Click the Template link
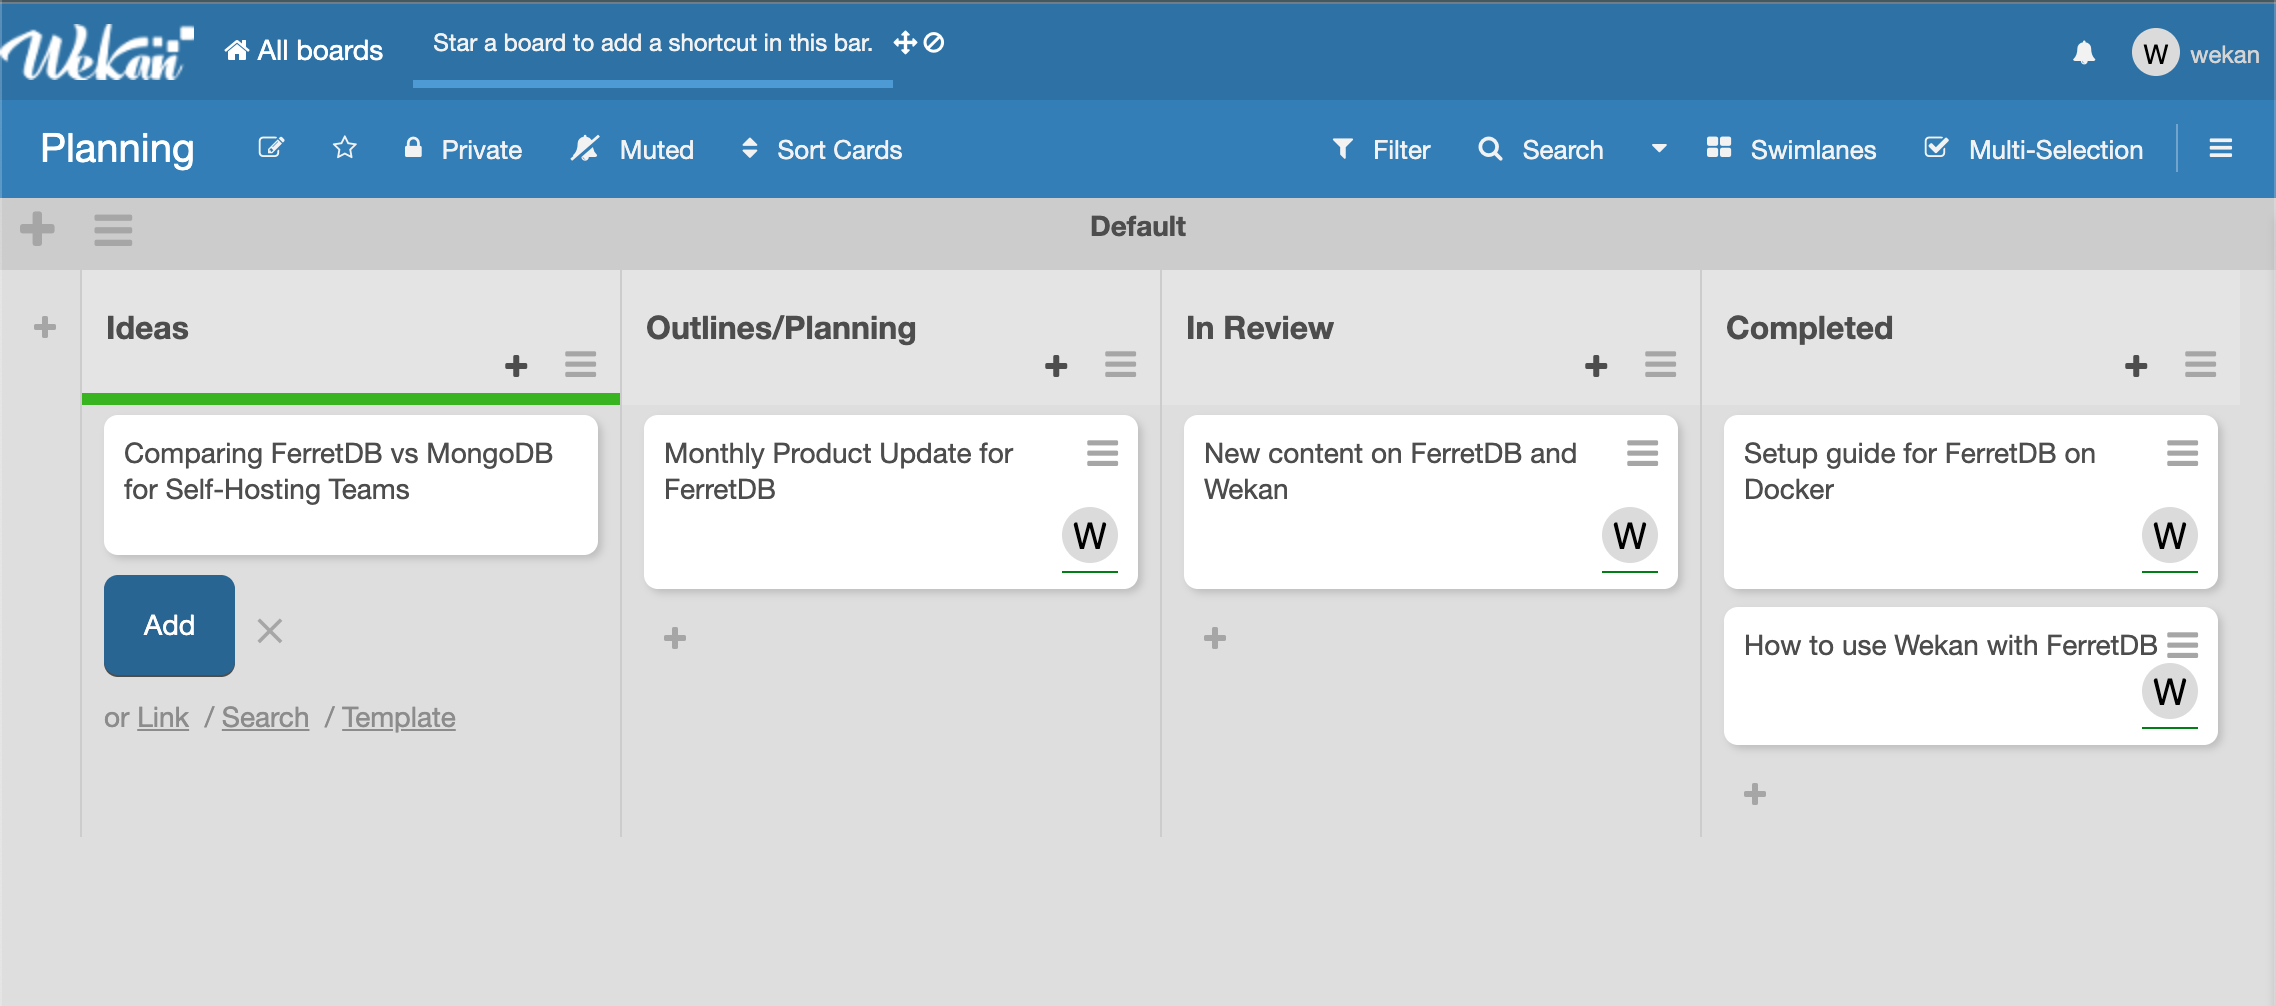Screen dimensions: 2276x1006 pyautogui.click(x=399, y=717)
